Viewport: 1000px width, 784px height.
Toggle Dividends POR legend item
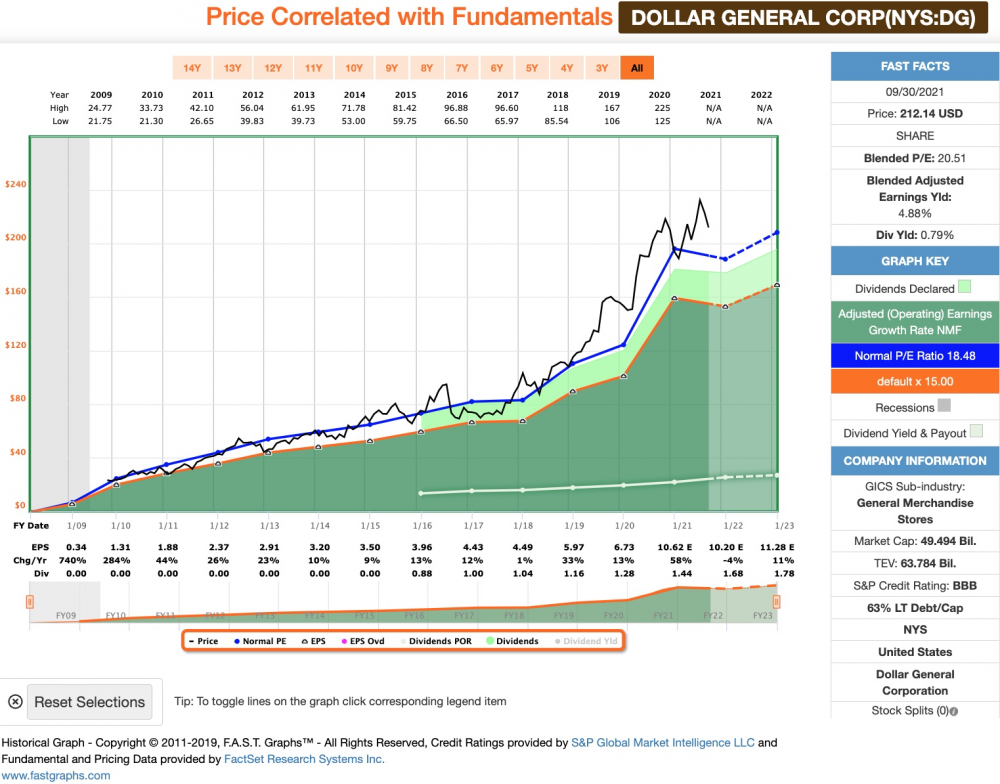point(437,641)
